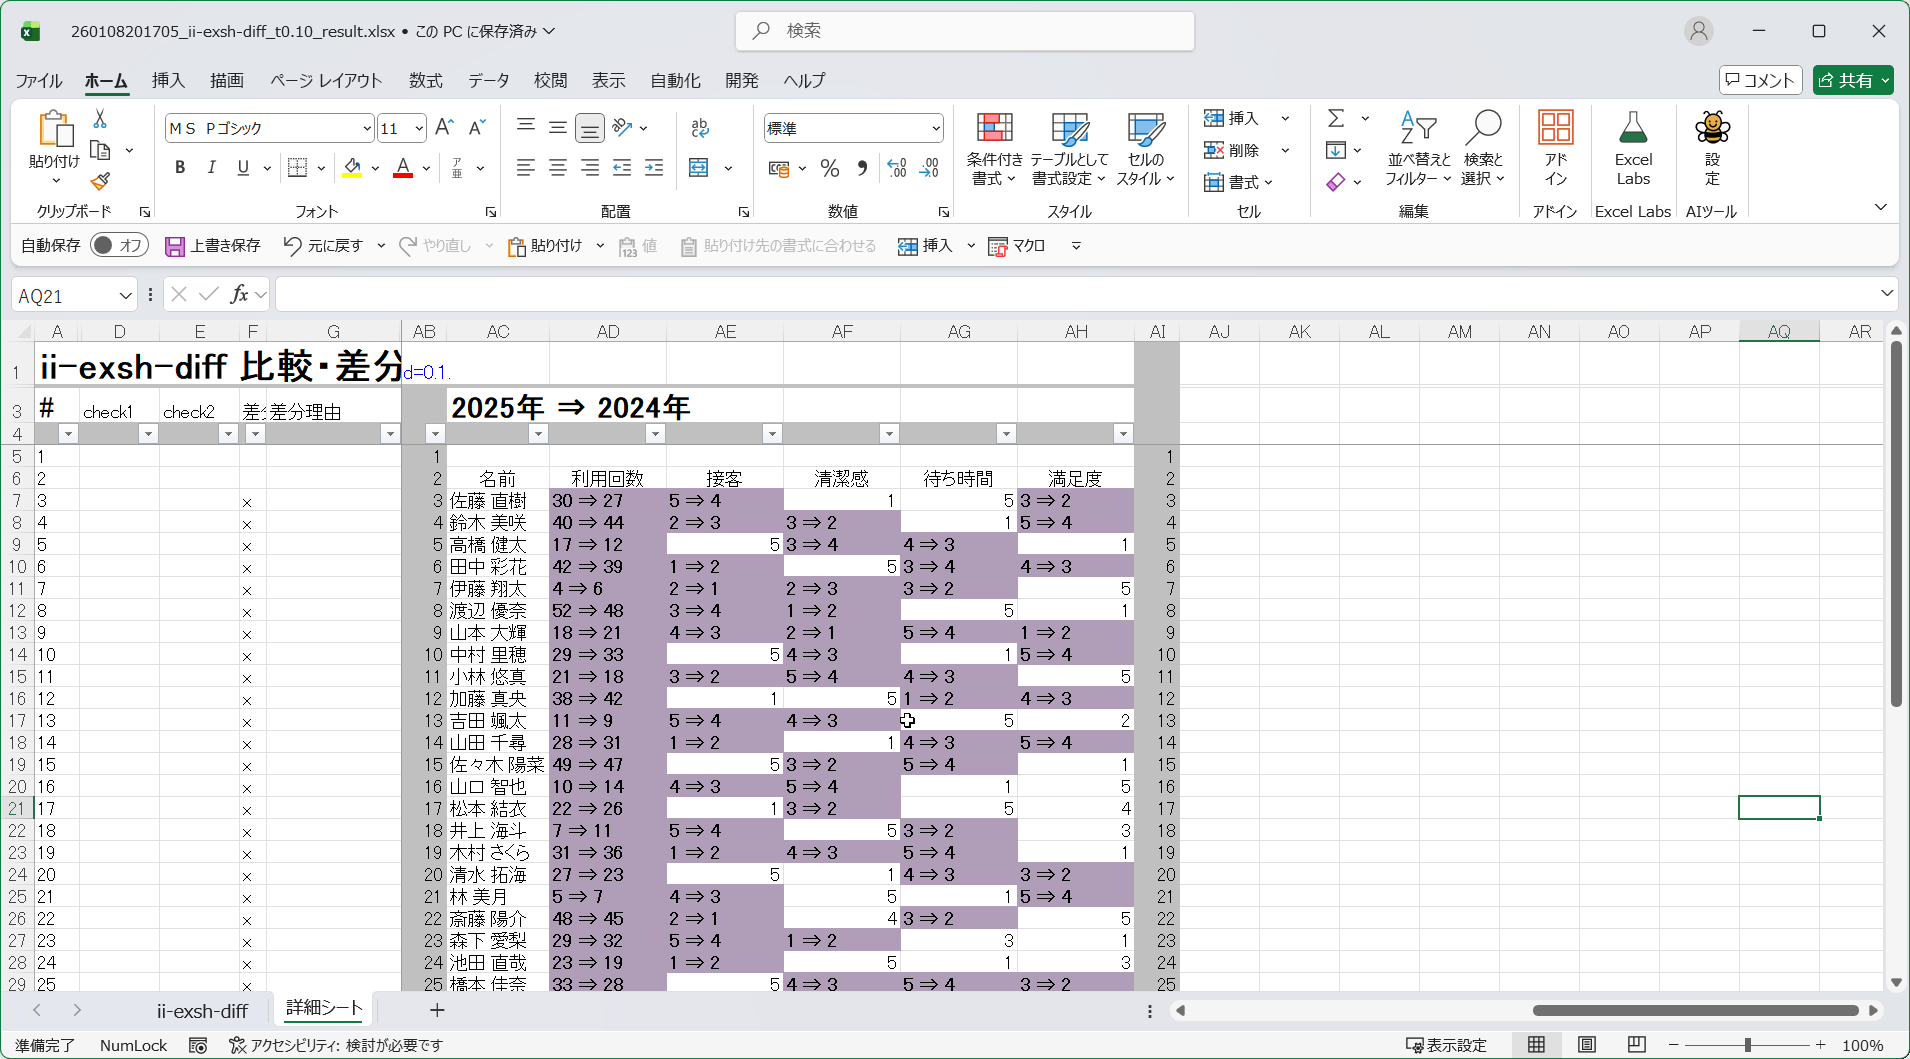Add a new sheet with plus button
Viewport: 1910px width, 1059px height.
tap(437, 1010)
